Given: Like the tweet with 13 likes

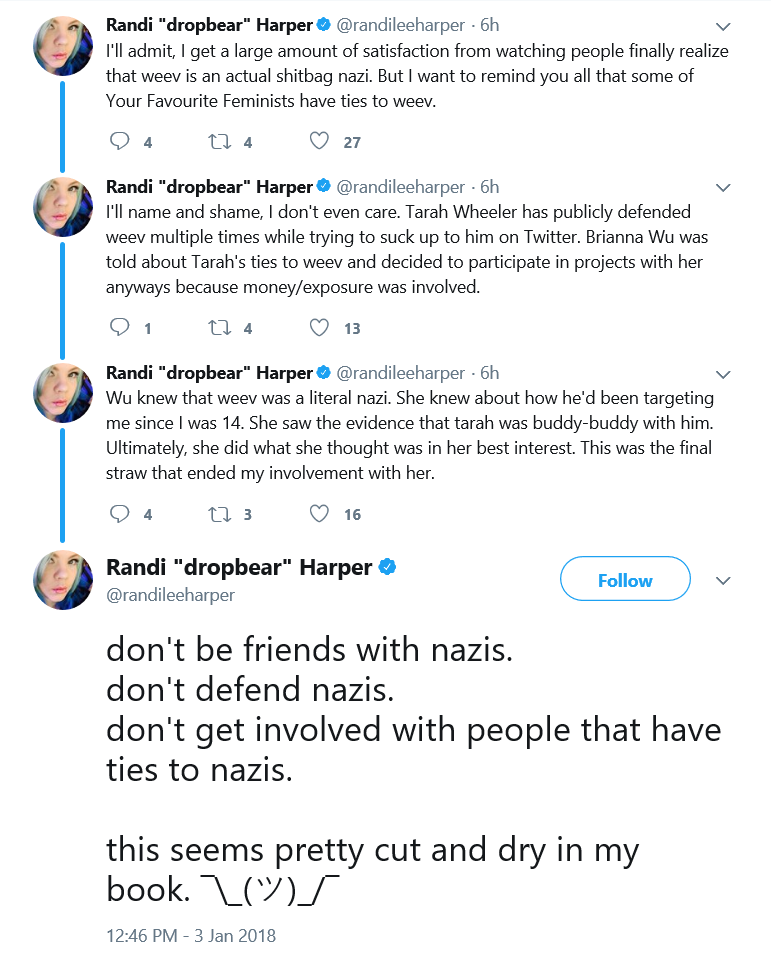Looking at the screenshot, I should click(x=319, y=327).
